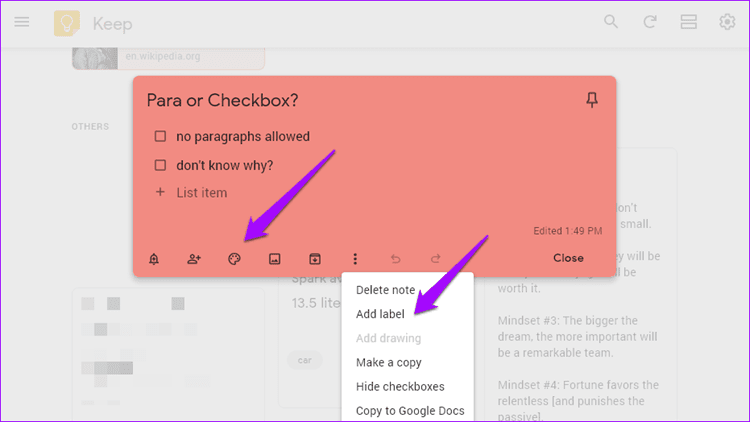Click the 'List item' input field
750x422 pixels.
(201, 193)
